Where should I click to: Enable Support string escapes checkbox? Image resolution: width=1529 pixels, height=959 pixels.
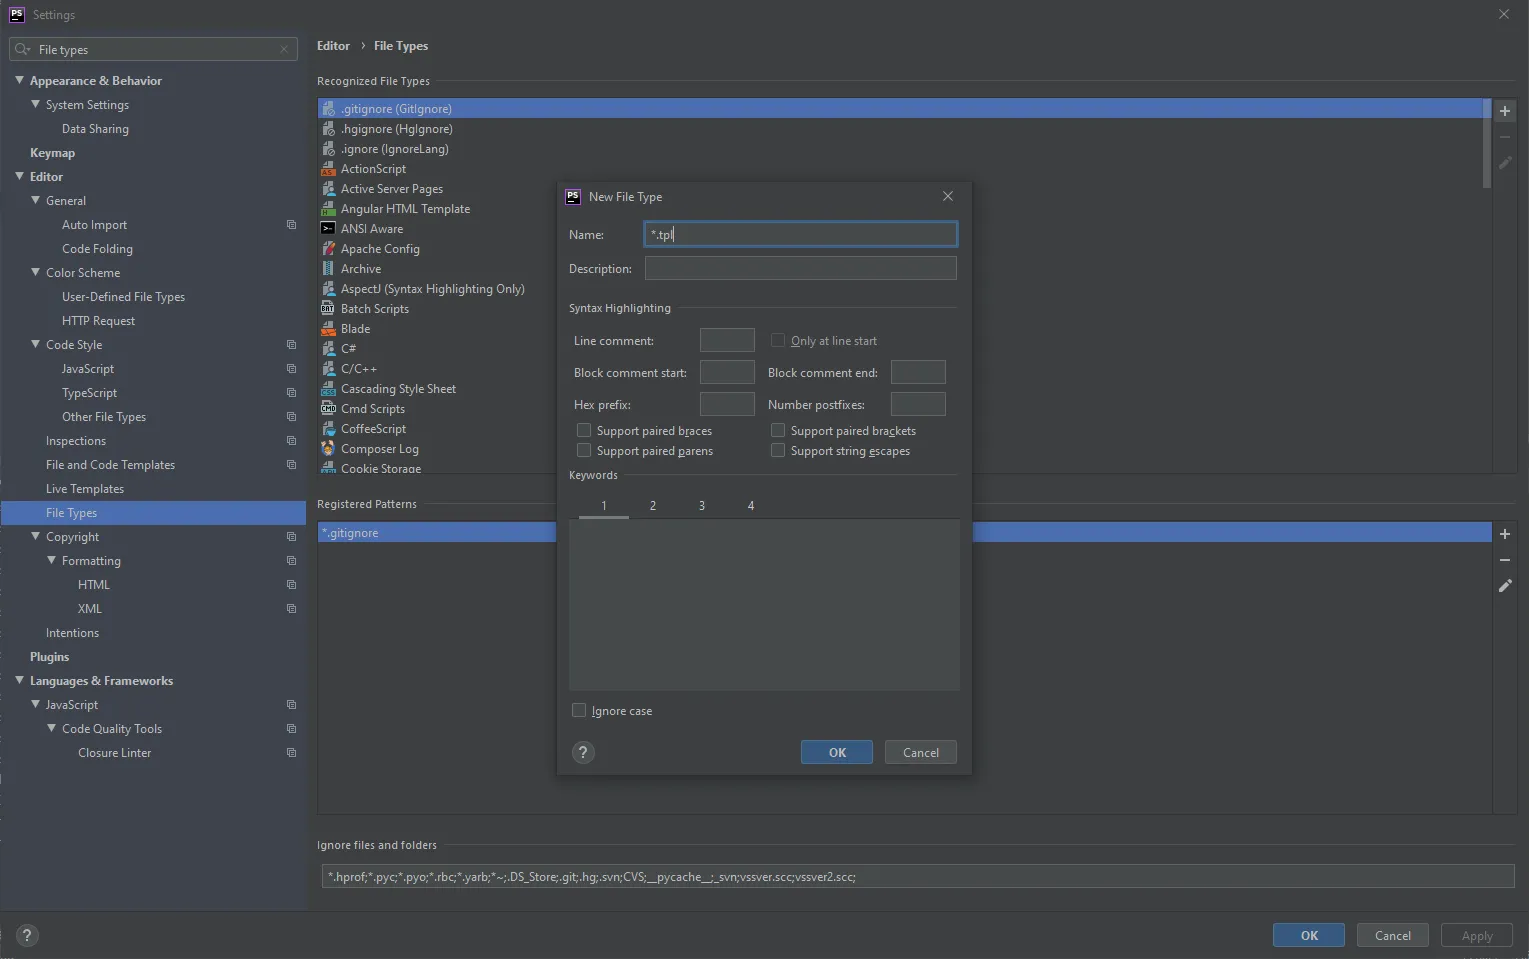coord(778,451)
